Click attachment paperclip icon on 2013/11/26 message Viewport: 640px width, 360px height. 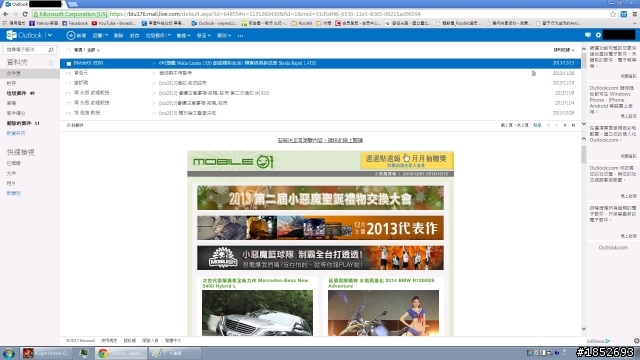coord(533,73)
